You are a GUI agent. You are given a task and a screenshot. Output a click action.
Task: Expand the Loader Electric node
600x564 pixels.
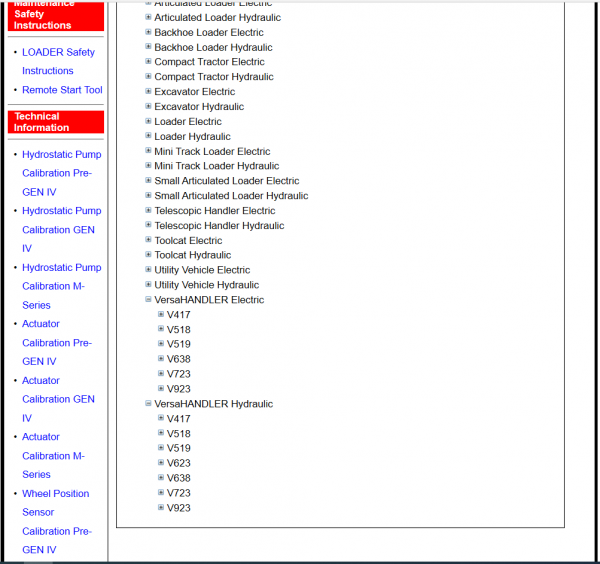[x=148, y=121]
